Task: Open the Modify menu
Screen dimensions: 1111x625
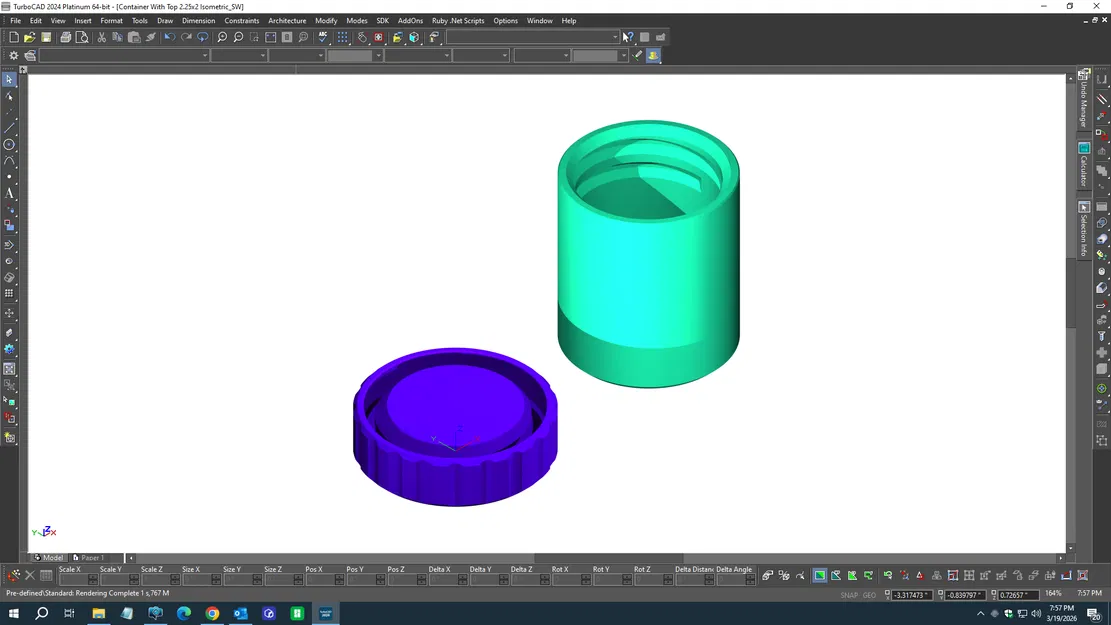Action: pyautogui.click(x=326, y=20)
